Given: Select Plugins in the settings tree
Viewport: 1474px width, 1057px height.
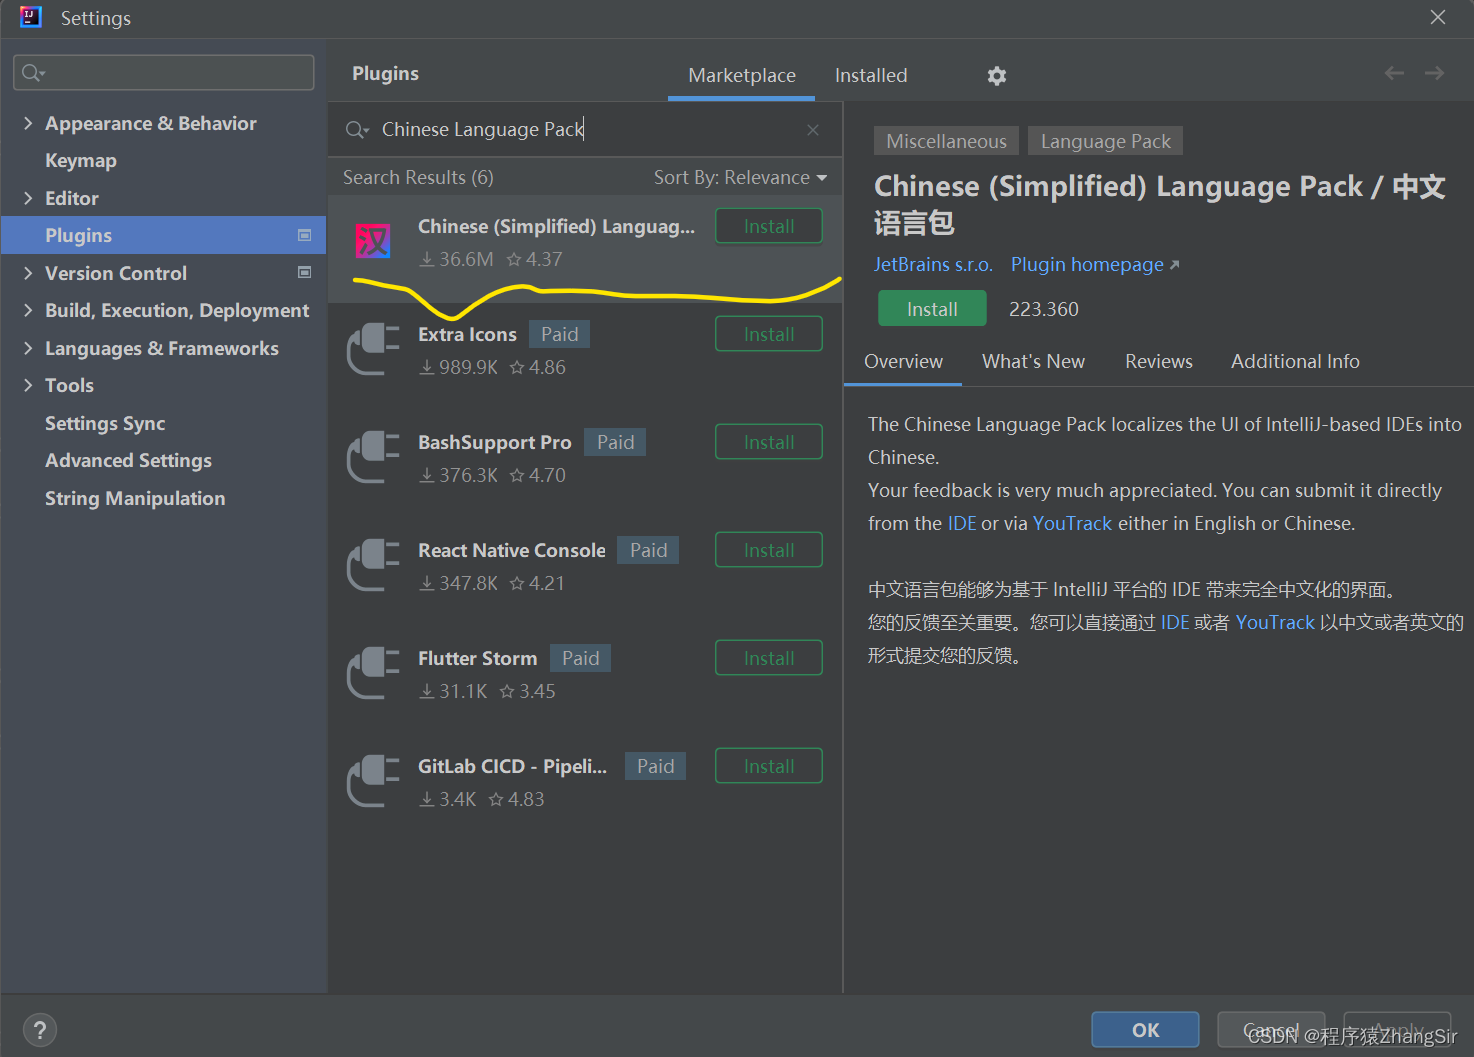Looking at the screenshot, I should pos(164,235).
